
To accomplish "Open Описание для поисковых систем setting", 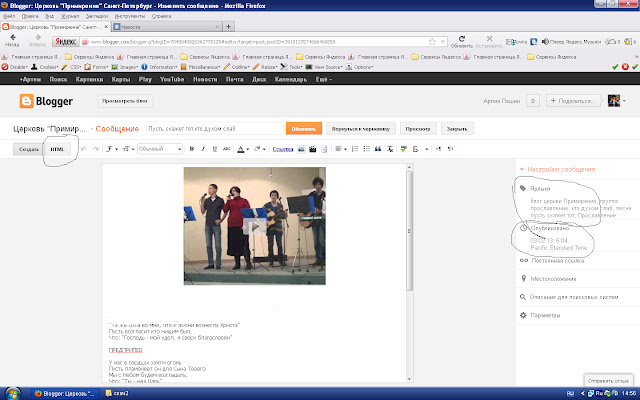I will coord(569,297).
